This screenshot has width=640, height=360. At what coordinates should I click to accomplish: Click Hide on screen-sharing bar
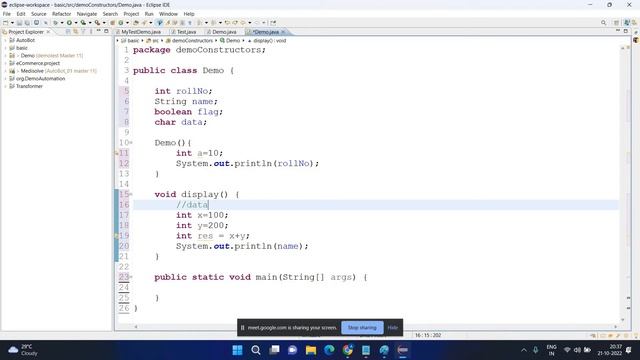(393, 328)
